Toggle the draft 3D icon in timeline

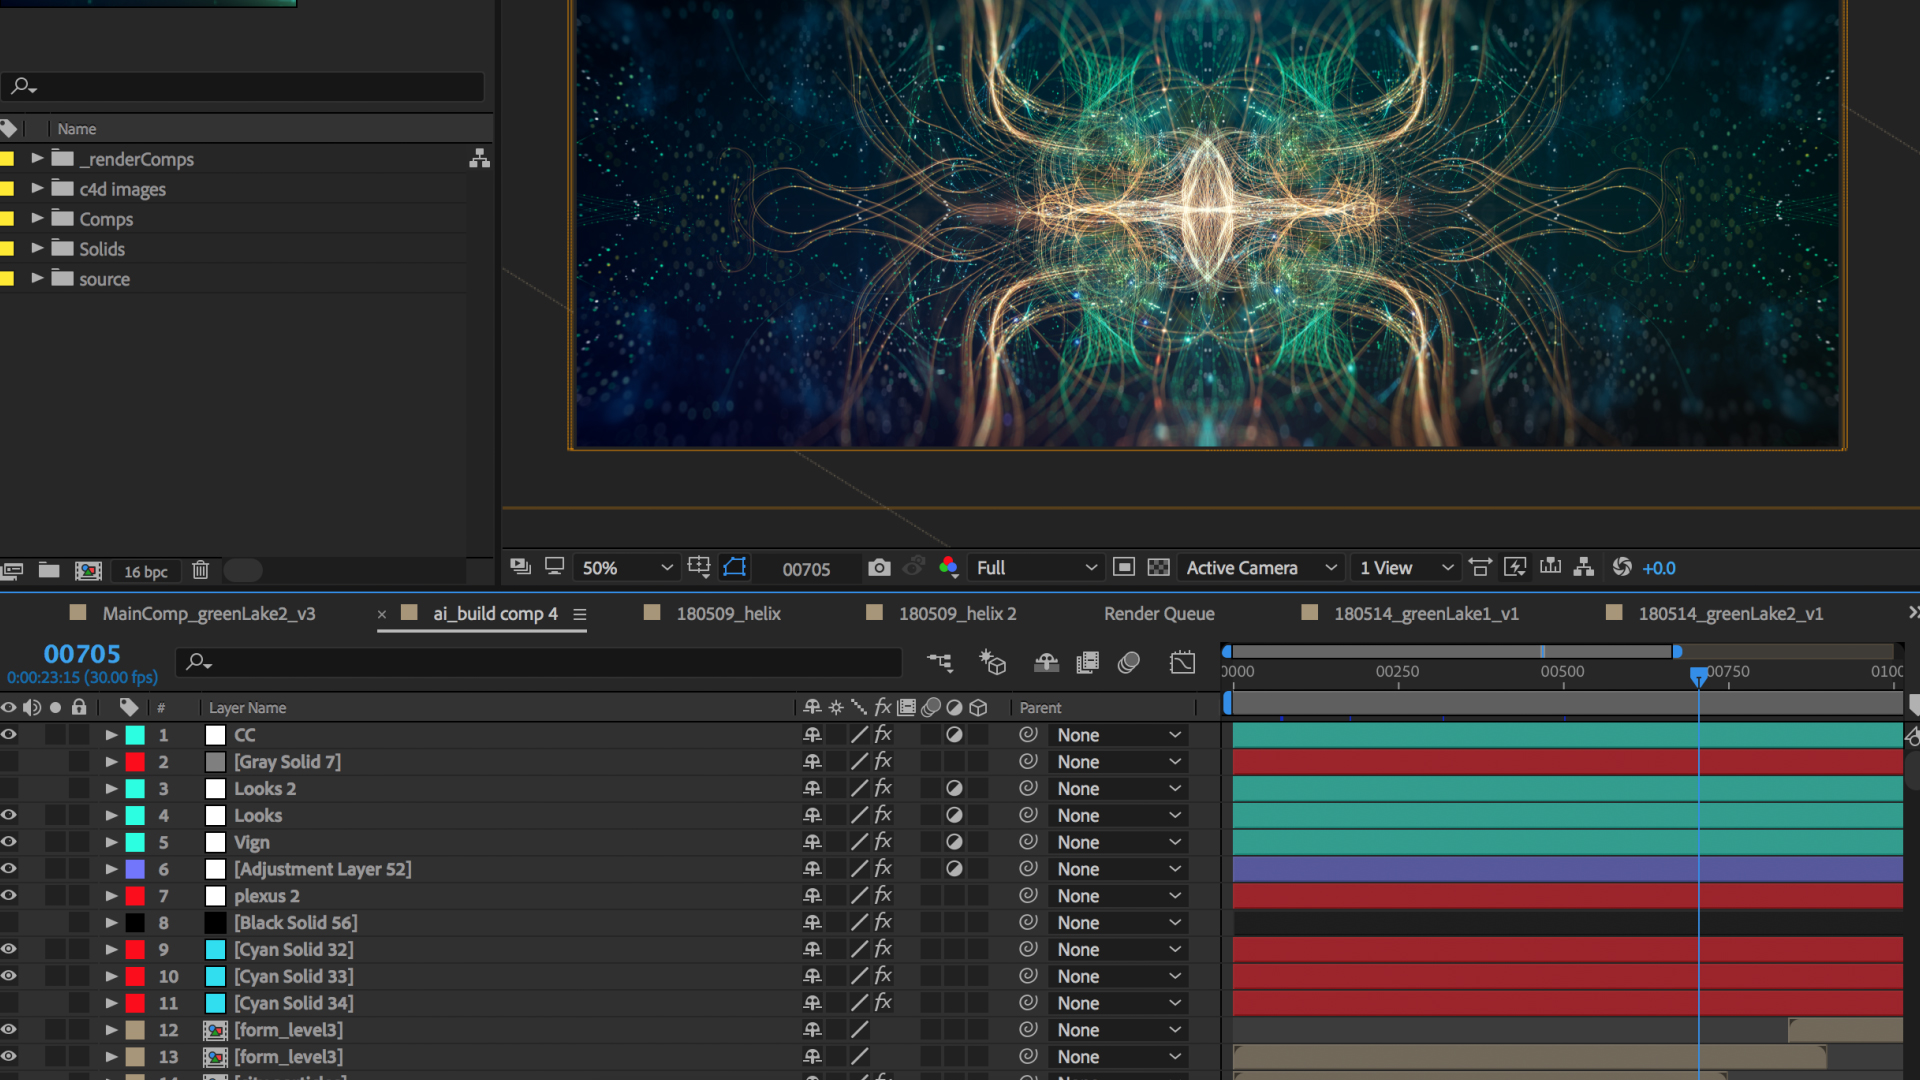(992, 662)
